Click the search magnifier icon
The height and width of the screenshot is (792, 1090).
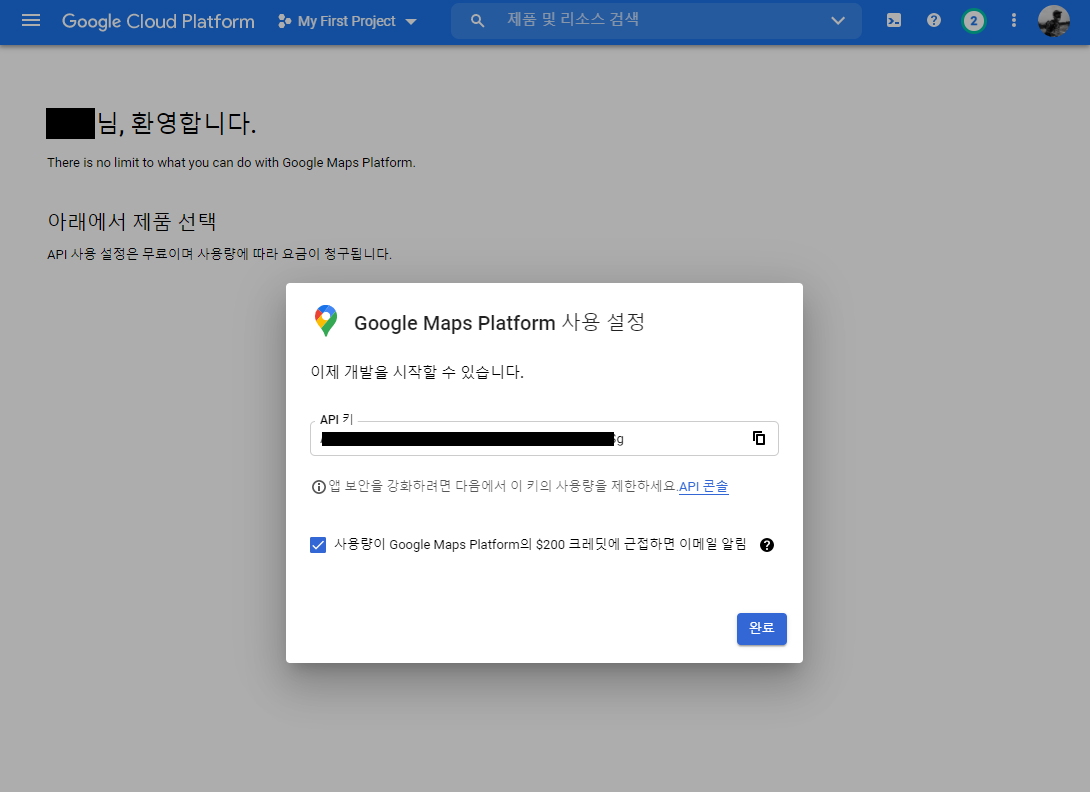pyautogui.click(x=477, y=21)
